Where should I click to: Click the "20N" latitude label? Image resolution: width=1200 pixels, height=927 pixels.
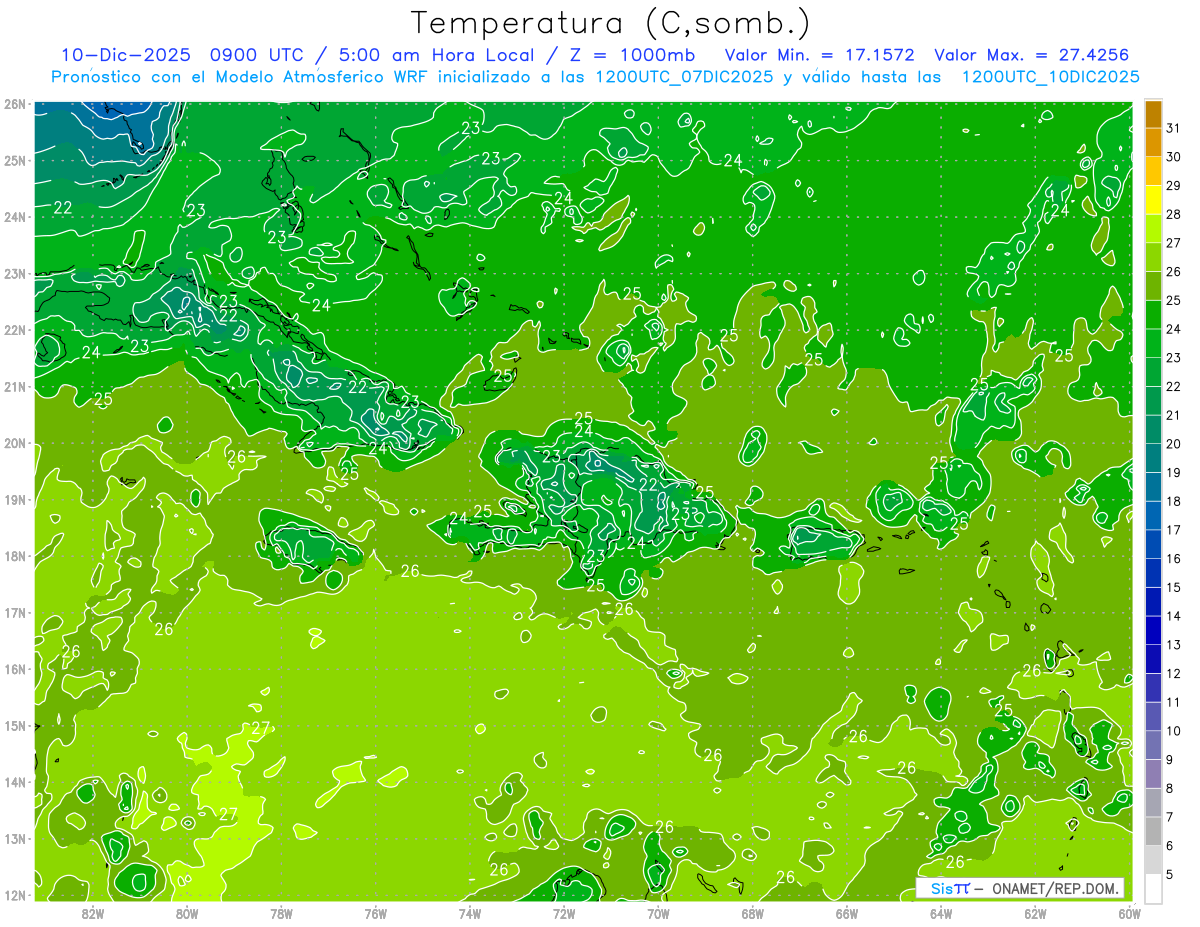point(14,443)
